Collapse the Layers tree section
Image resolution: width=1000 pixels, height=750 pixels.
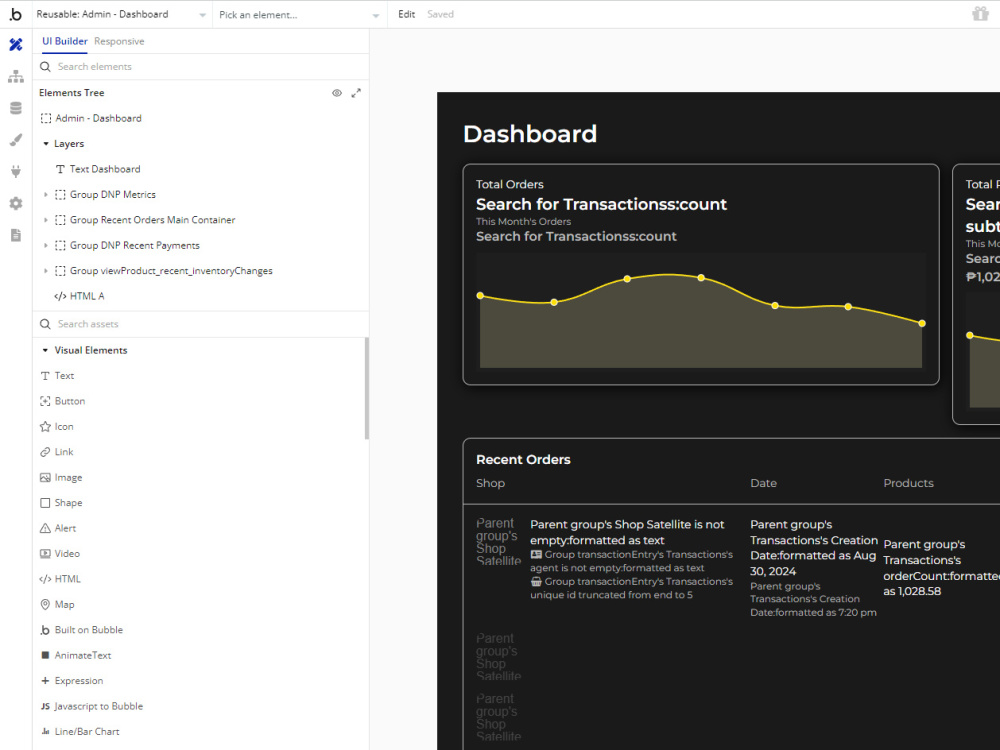click(46, 144)
